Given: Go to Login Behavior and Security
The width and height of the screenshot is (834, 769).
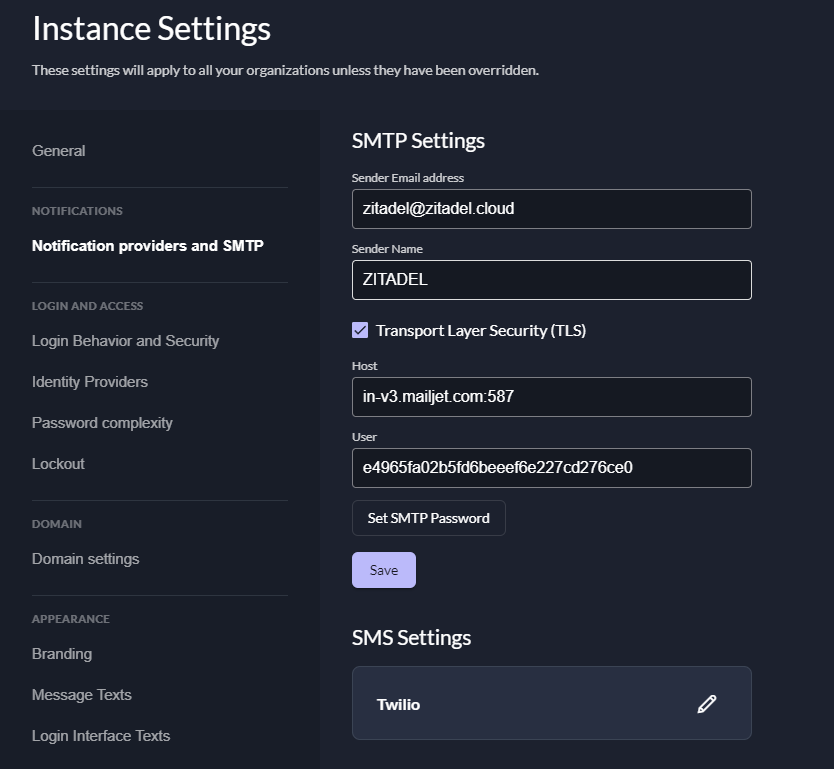Looking at the screenshot, I should [x=125, y=341].
